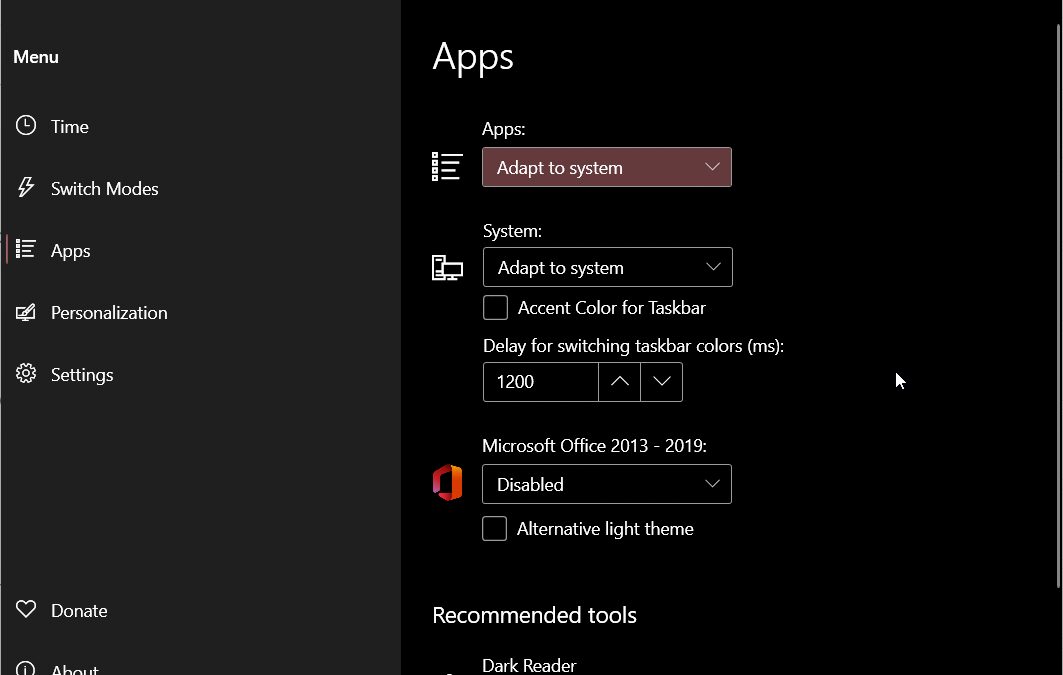Click the heart icon beside Donate
Screen dimensions: 1063x675
click(x=26, y=610)
